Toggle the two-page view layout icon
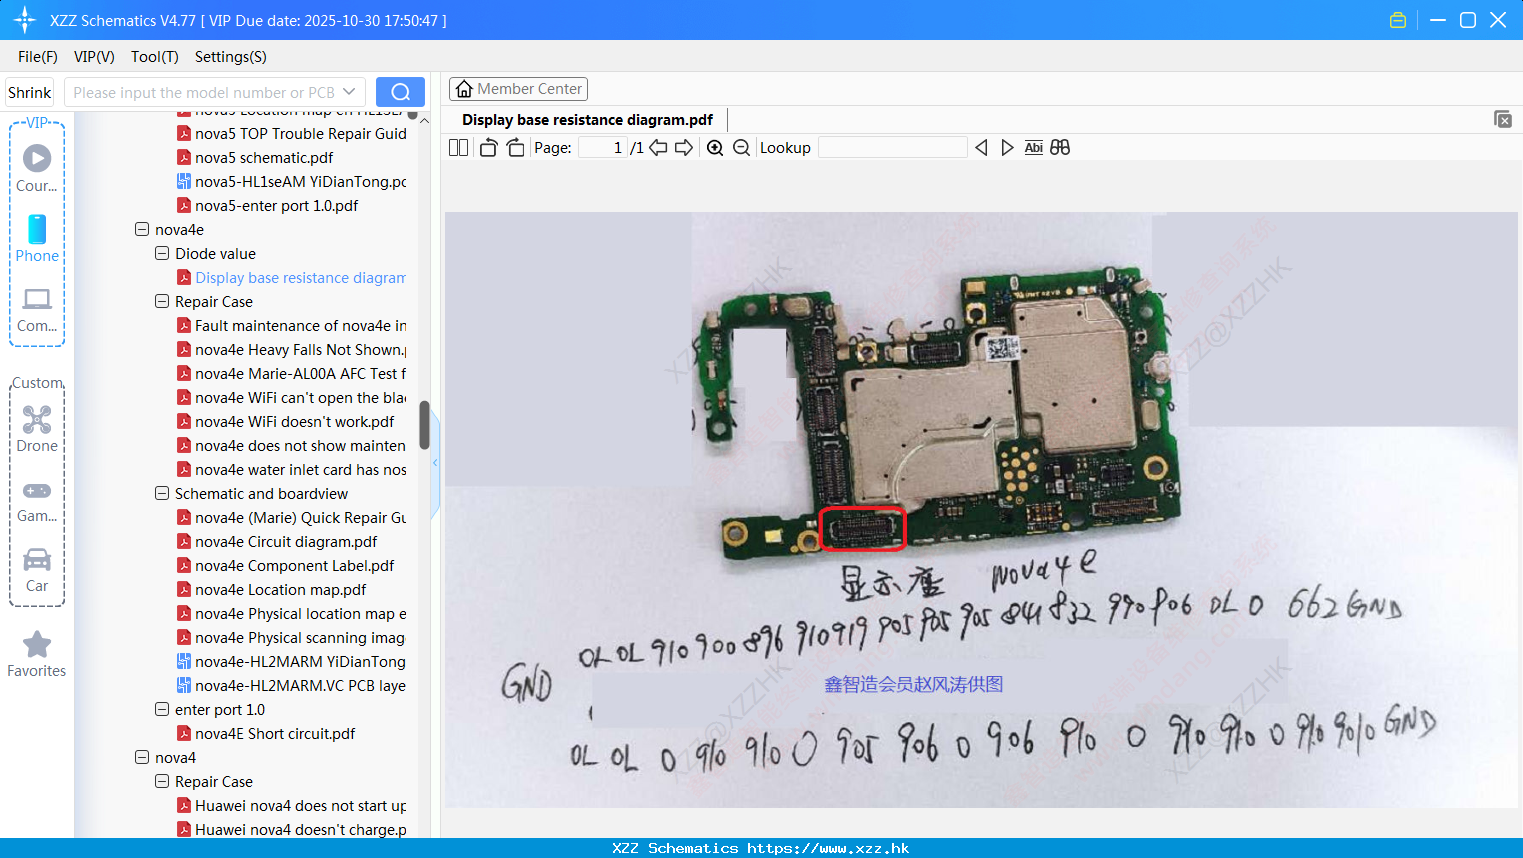Viewport: 1523px width, 858px height. 458,148
